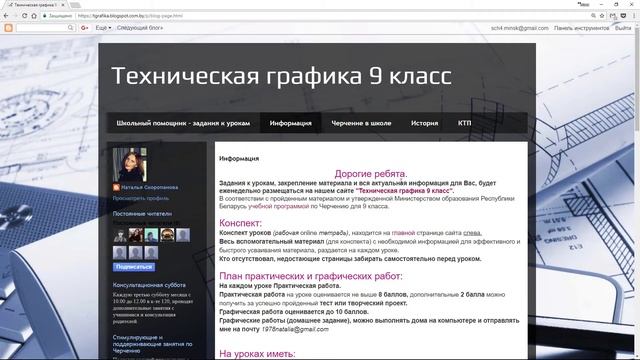Screen dimensions: 640x360
Task: Click the План практических и графических работ heading
Action: [x=311, y=276]
